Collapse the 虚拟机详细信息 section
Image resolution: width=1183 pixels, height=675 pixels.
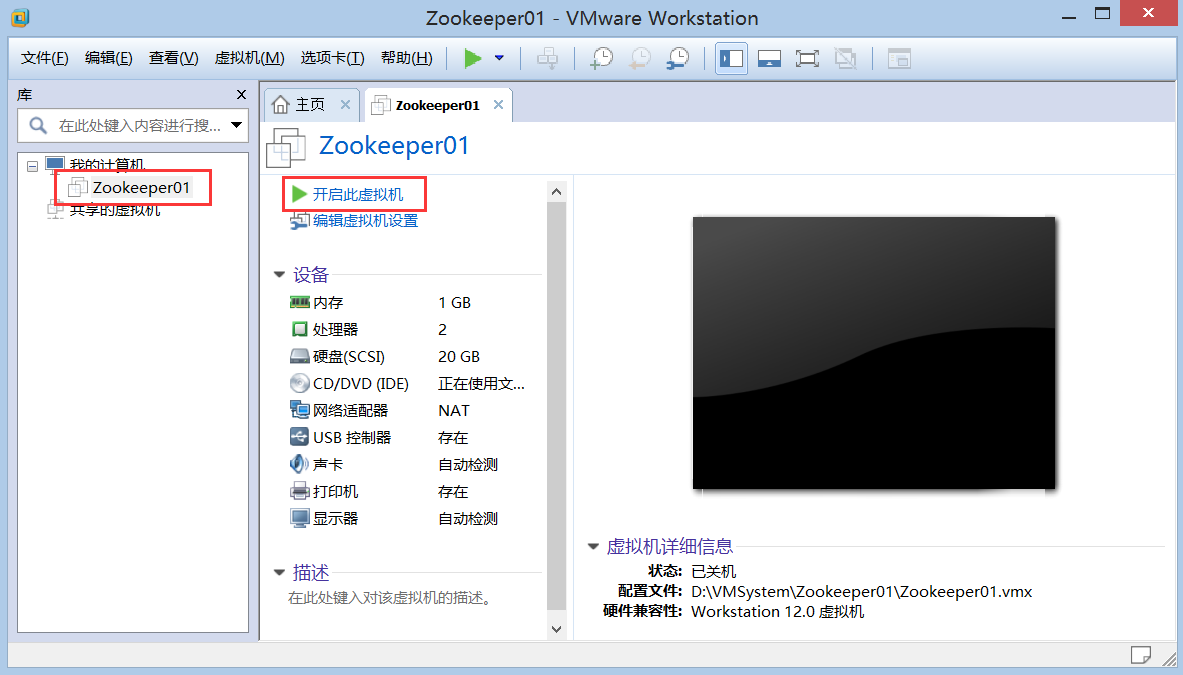[593, 547]
